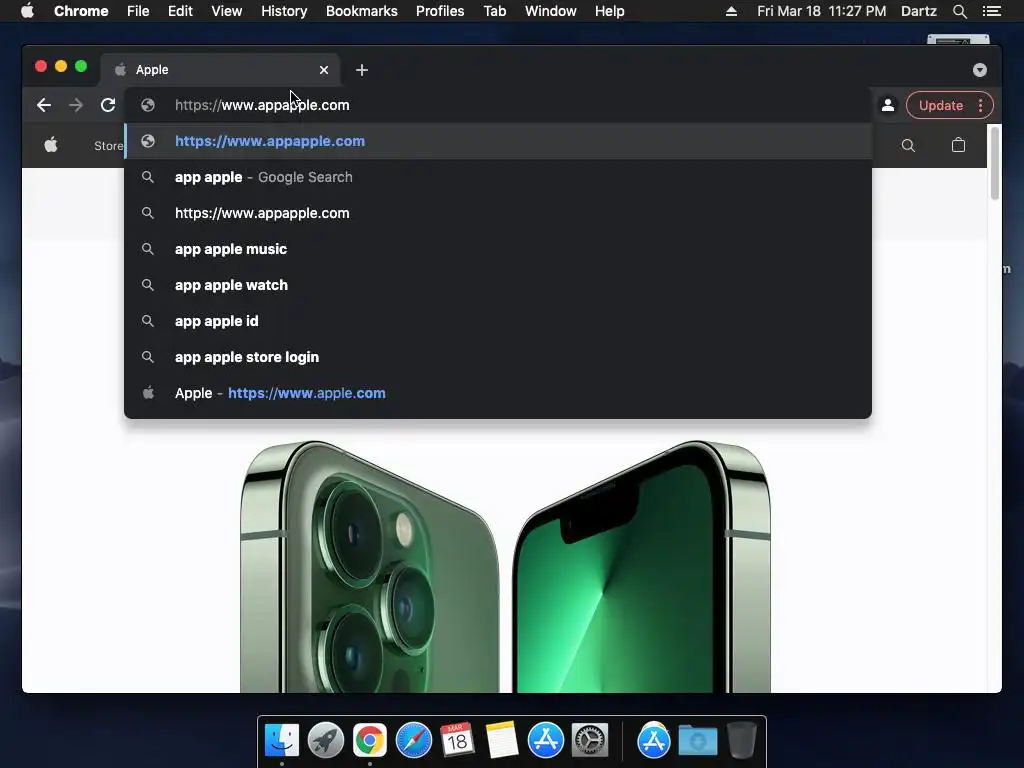This screenshot has height=768, width=1024.
Task: Select 'app apple store login' suggestion
Action: coord(498,357)
